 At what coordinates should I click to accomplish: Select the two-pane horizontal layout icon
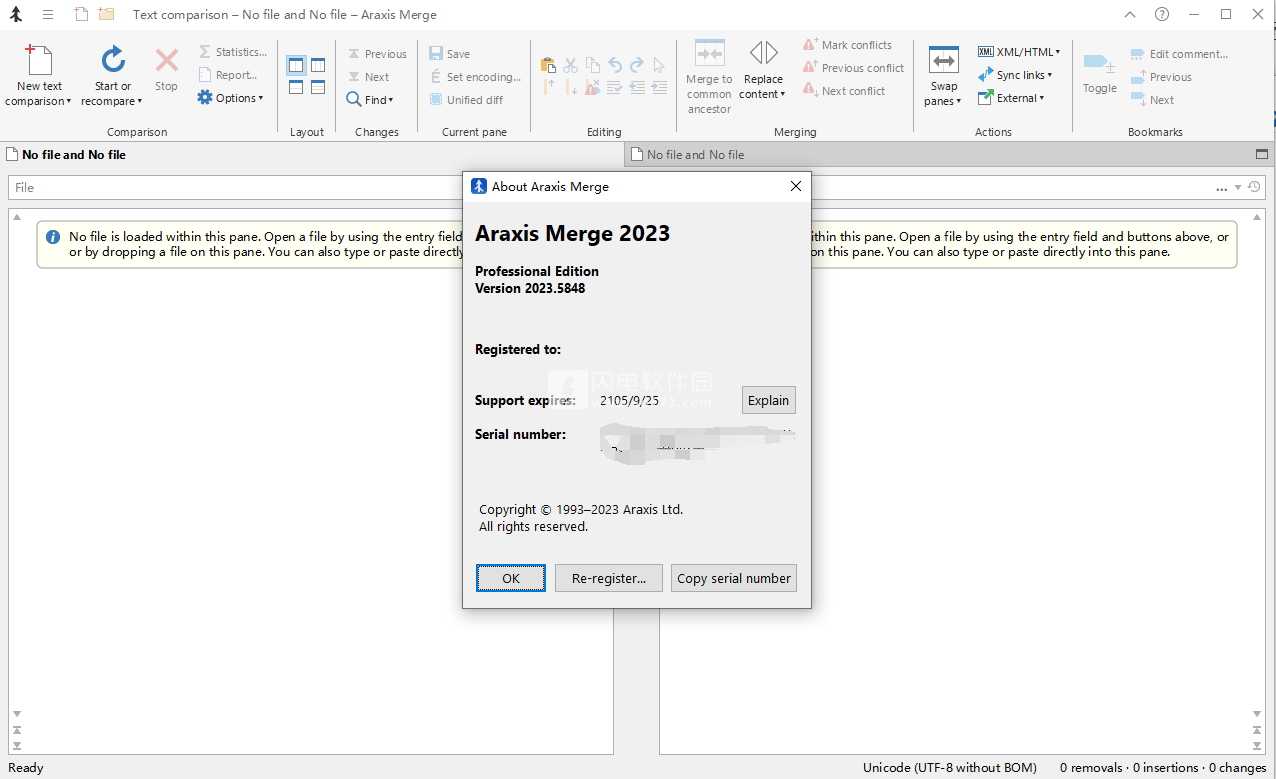click(x=296, y=87)
